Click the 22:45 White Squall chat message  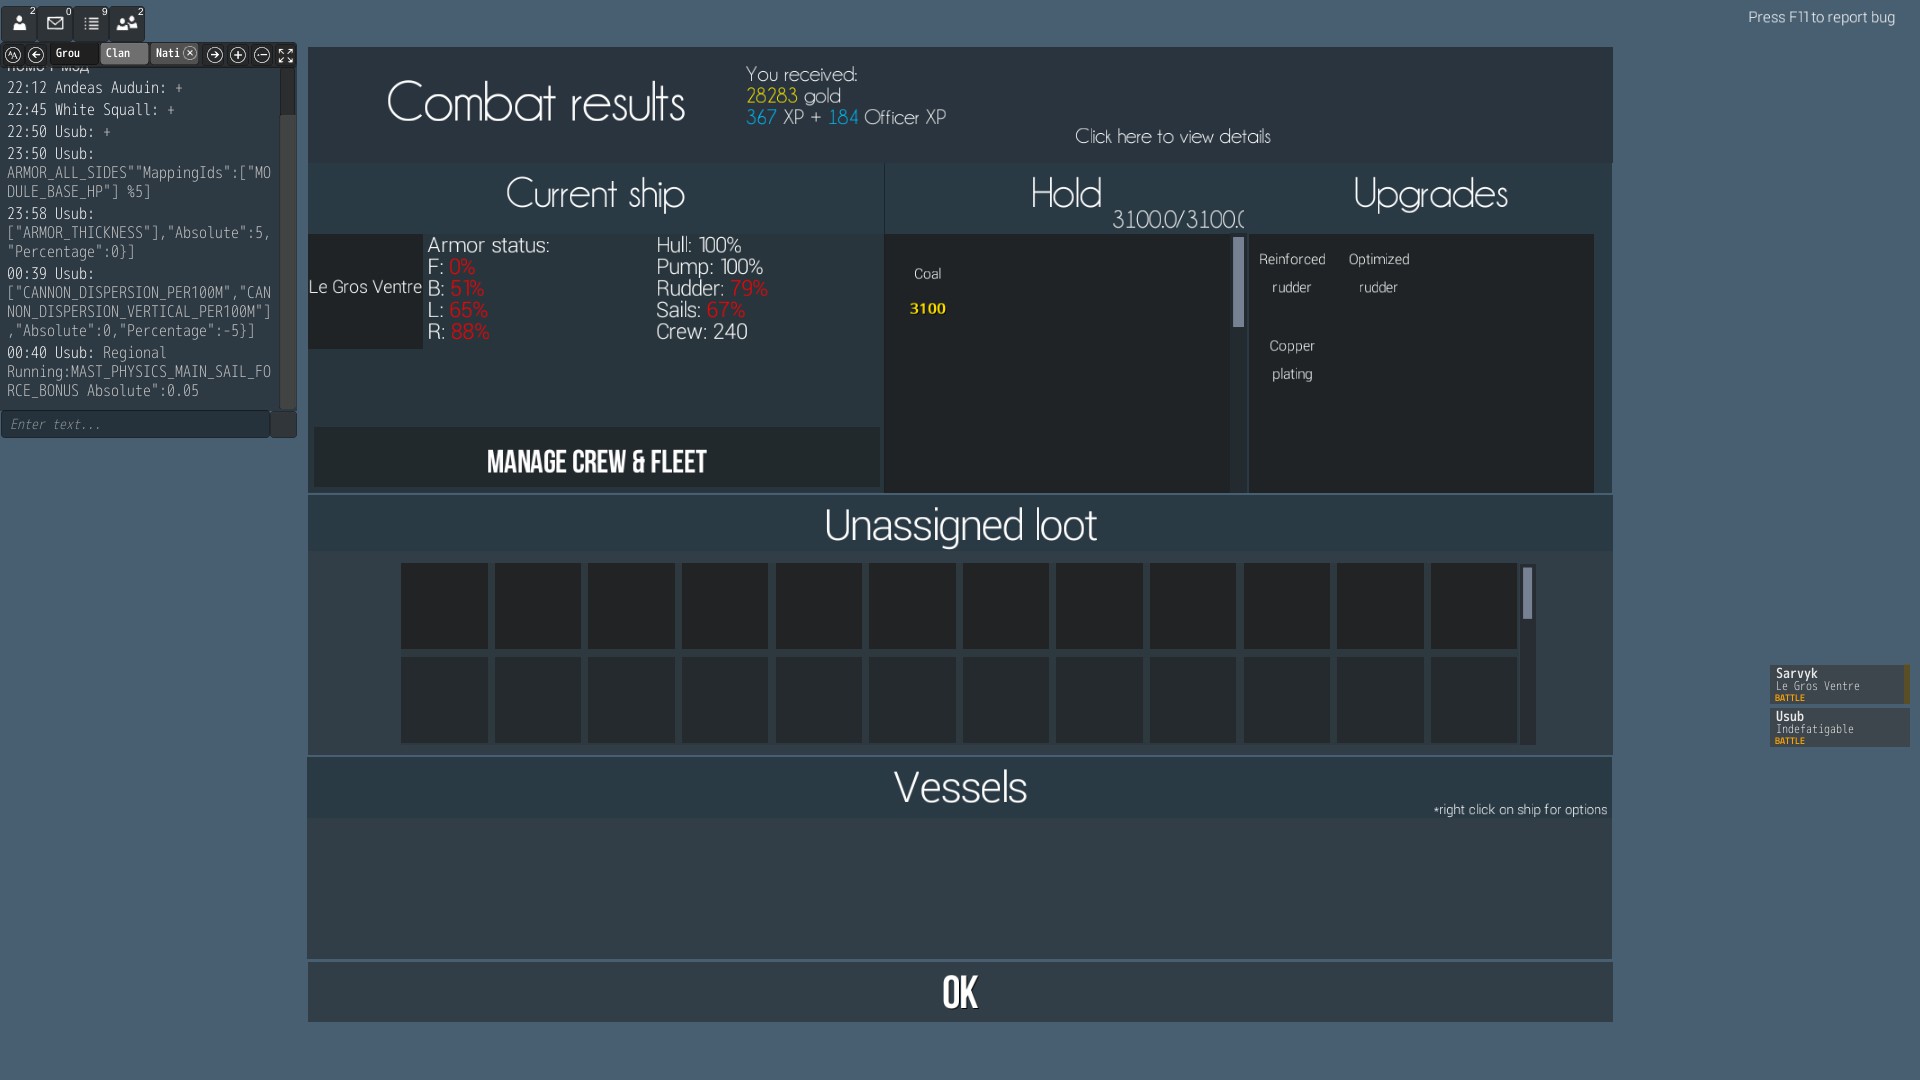point(91,110)
